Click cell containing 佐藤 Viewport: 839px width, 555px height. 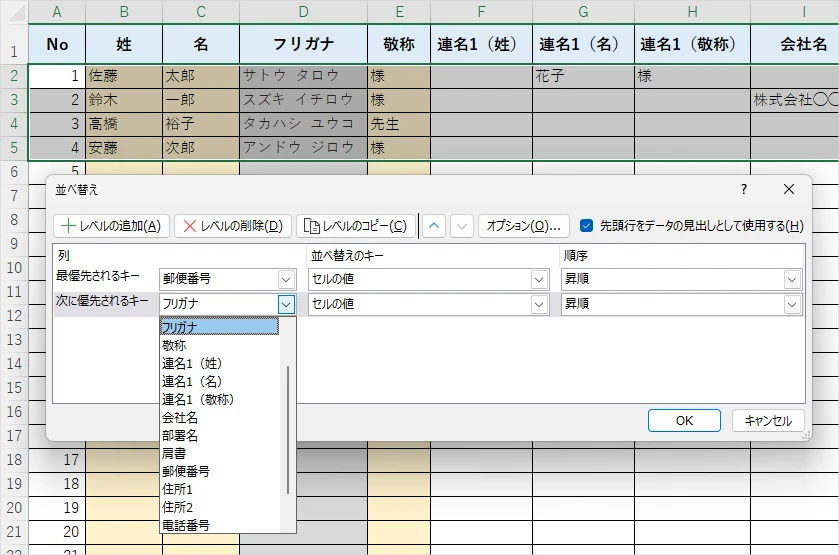124,76
